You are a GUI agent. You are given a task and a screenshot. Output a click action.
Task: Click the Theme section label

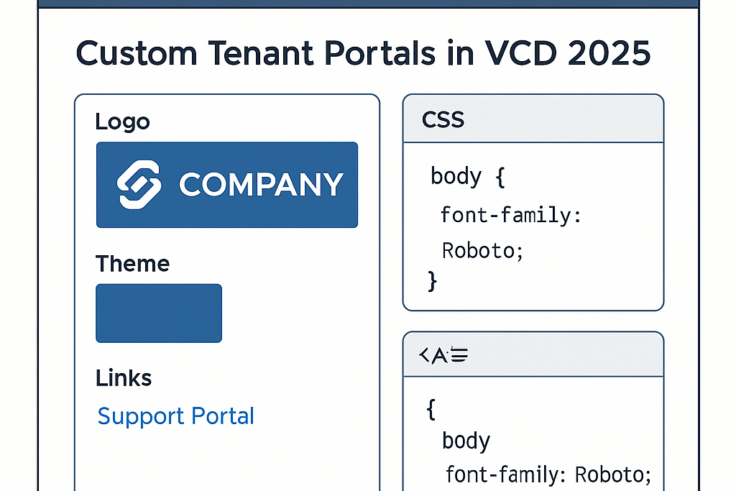pos(132,264)
